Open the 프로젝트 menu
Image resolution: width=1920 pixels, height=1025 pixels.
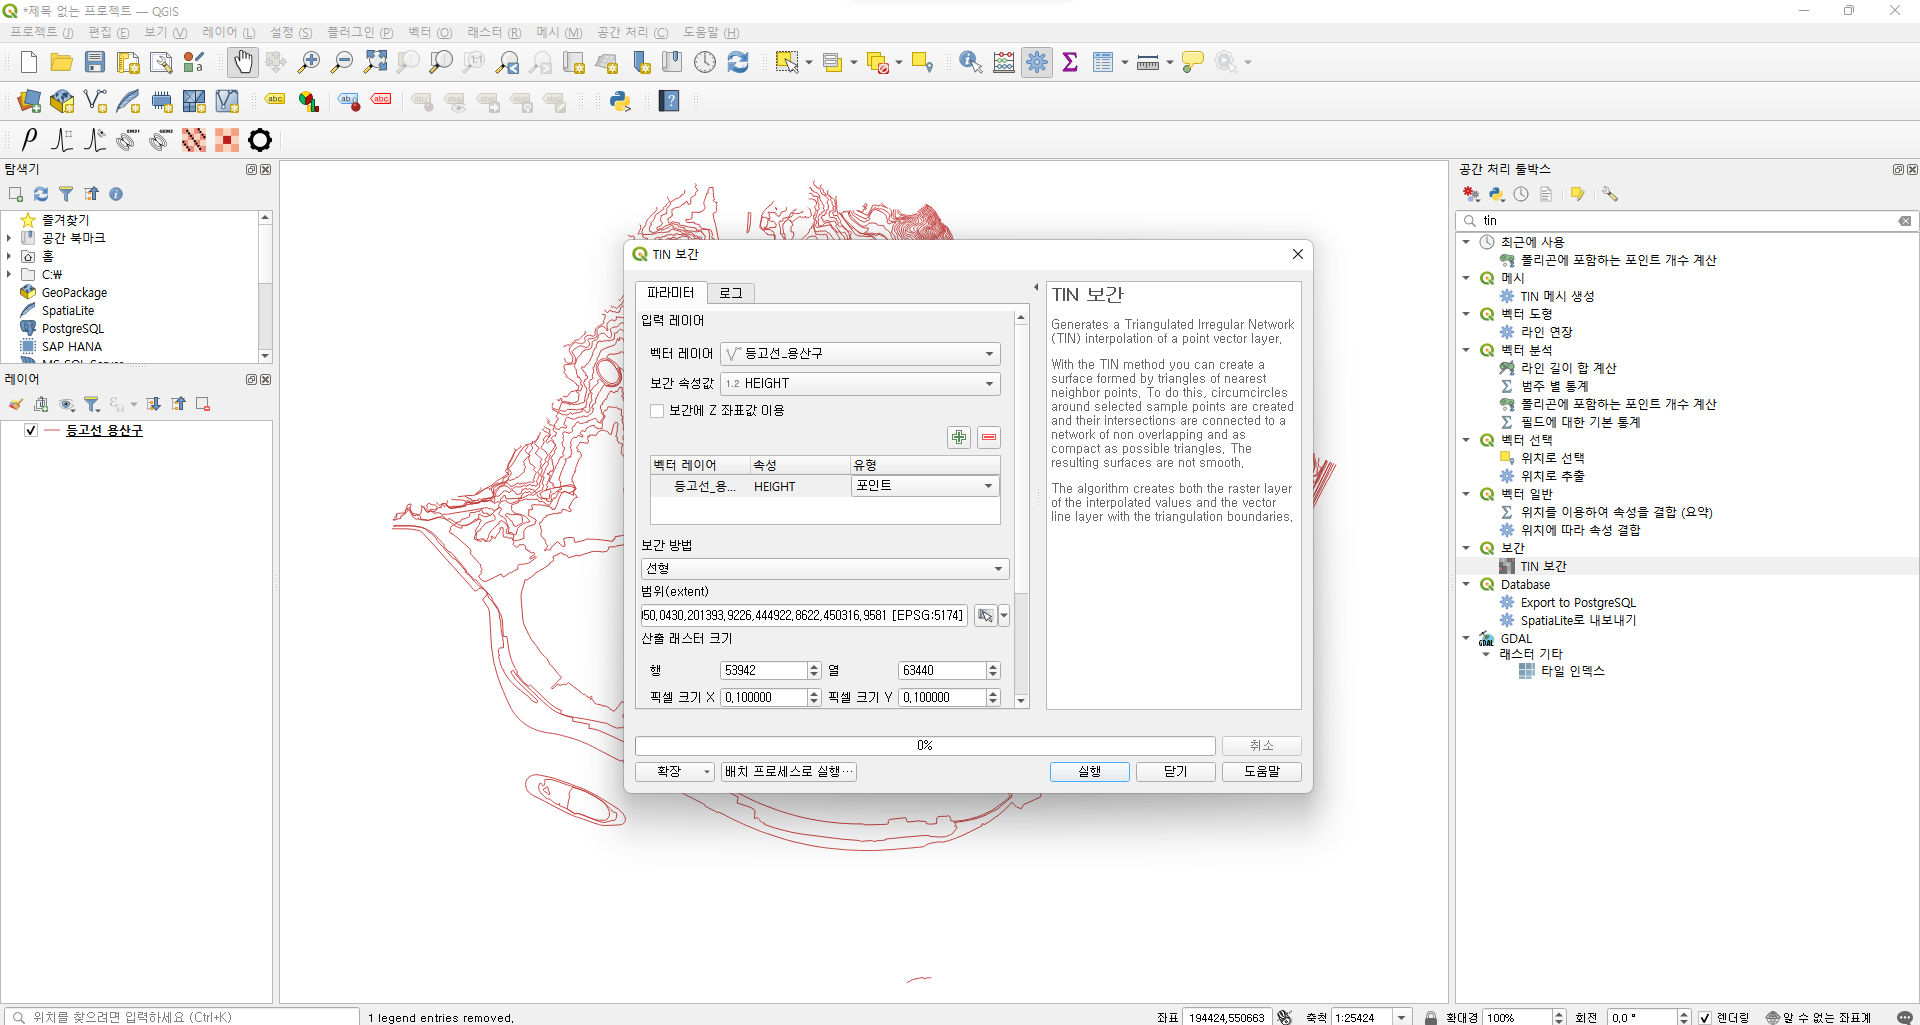coord(42,33)
